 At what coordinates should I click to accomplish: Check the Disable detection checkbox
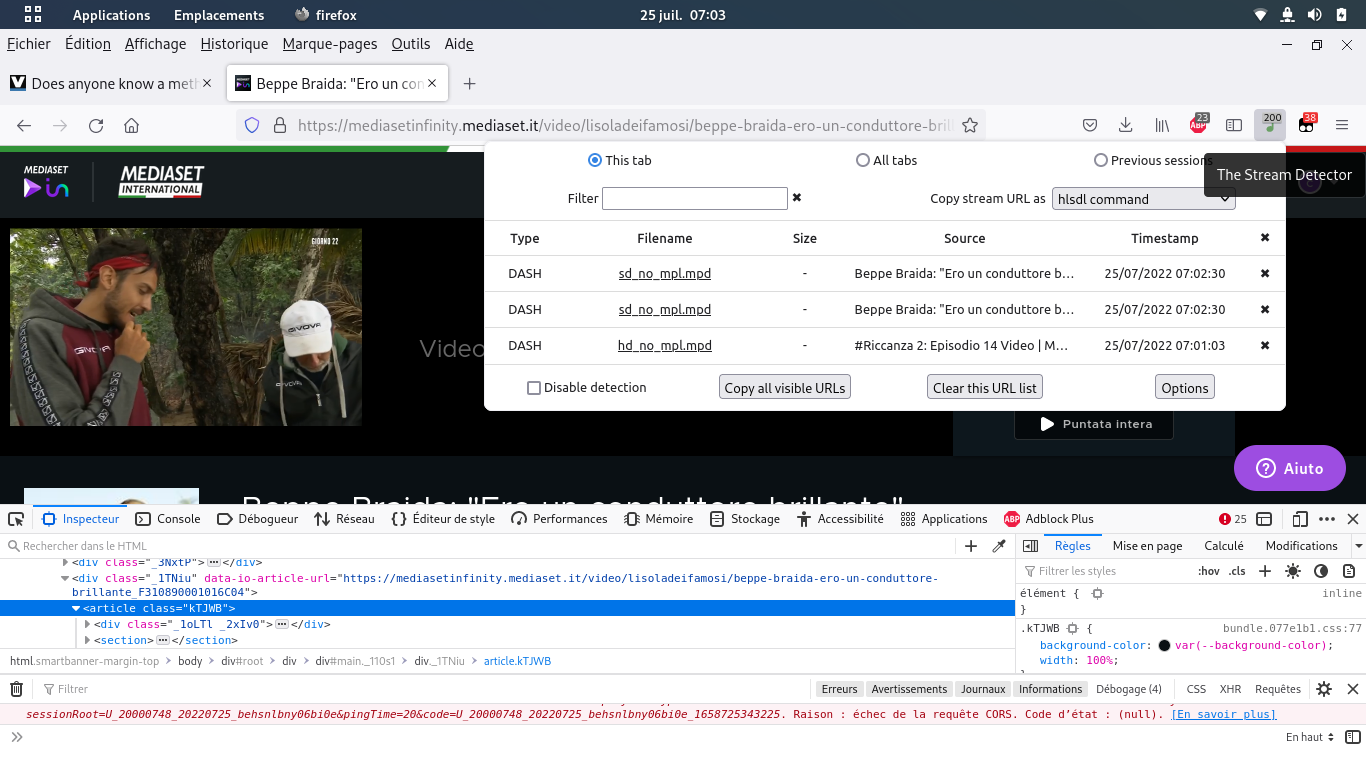(534, 388)
